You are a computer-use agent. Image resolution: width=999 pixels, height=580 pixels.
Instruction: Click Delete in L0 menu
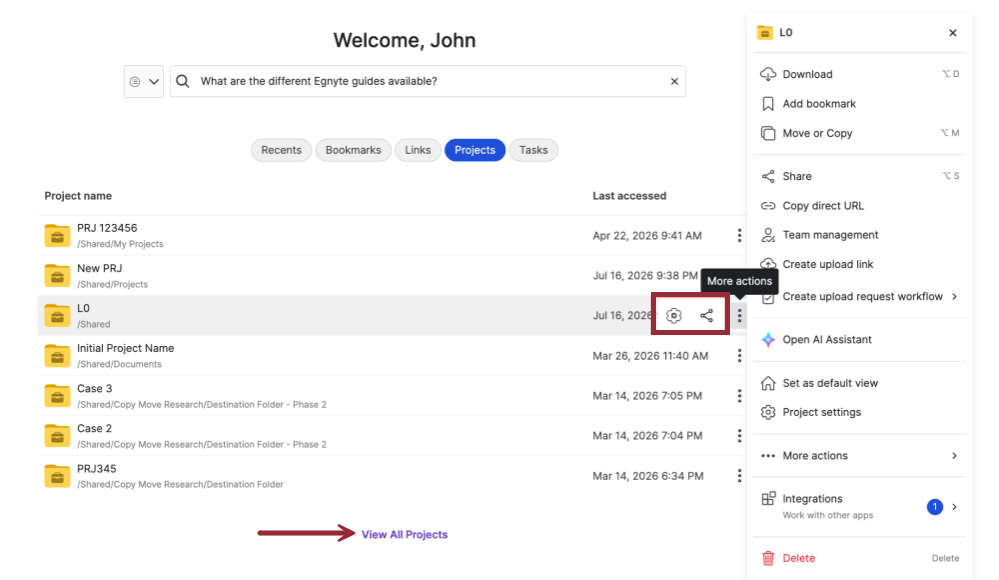pos(859,558)
